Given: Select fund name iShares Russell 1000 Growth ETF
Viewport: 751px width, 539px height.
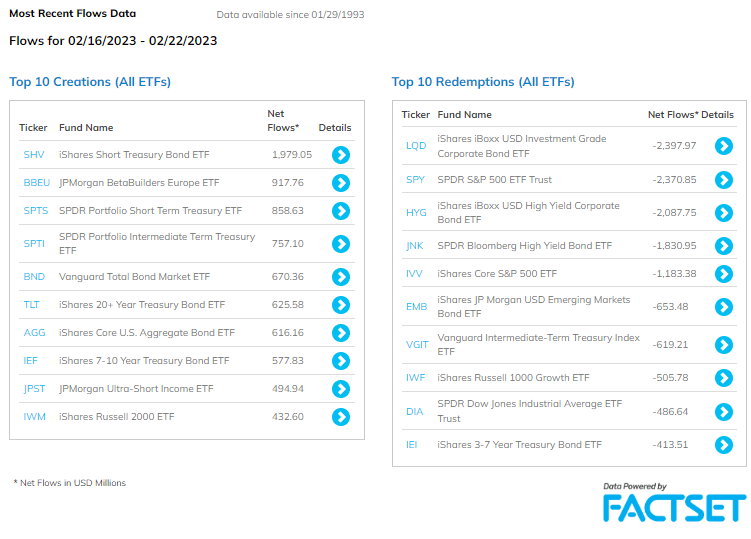Looking at the screenshot, I should [x=513, y=378].
